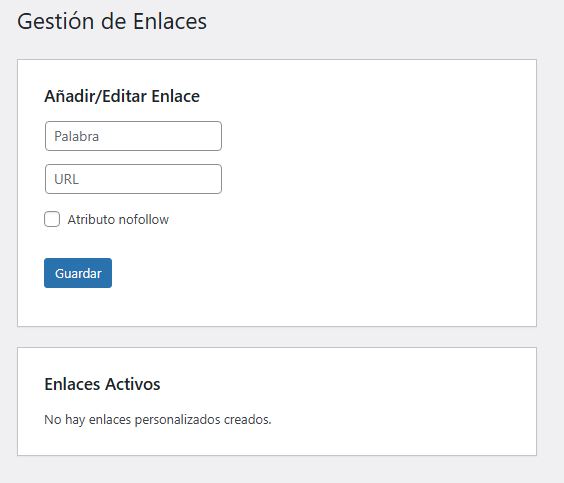564x483 pixels.
Task: Tick the nofollow attribute box
Action: (52, 219)
